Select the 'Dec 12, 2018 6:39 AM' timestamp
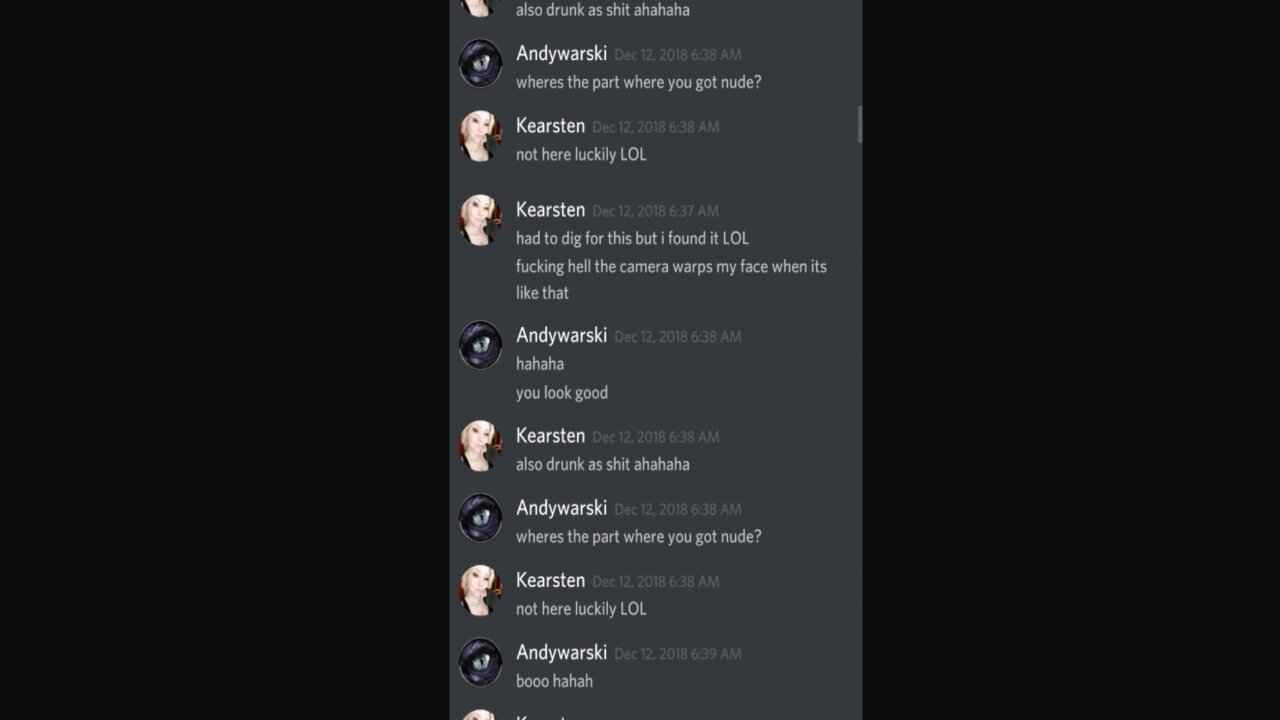 coord(678,654)
